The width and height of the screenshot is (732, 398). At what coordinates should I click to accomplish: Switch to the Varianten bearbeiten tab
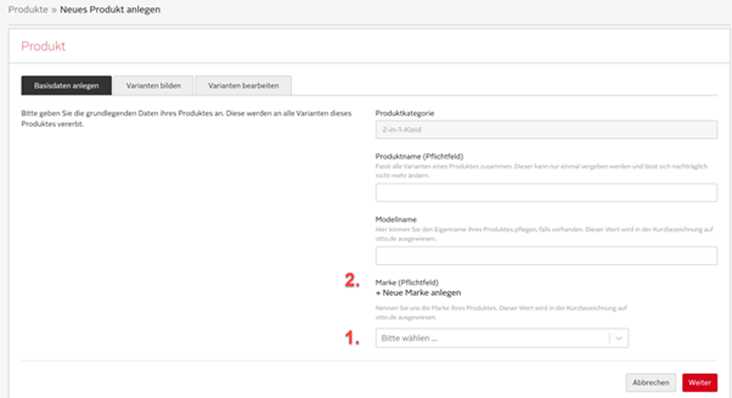[243, 85]
